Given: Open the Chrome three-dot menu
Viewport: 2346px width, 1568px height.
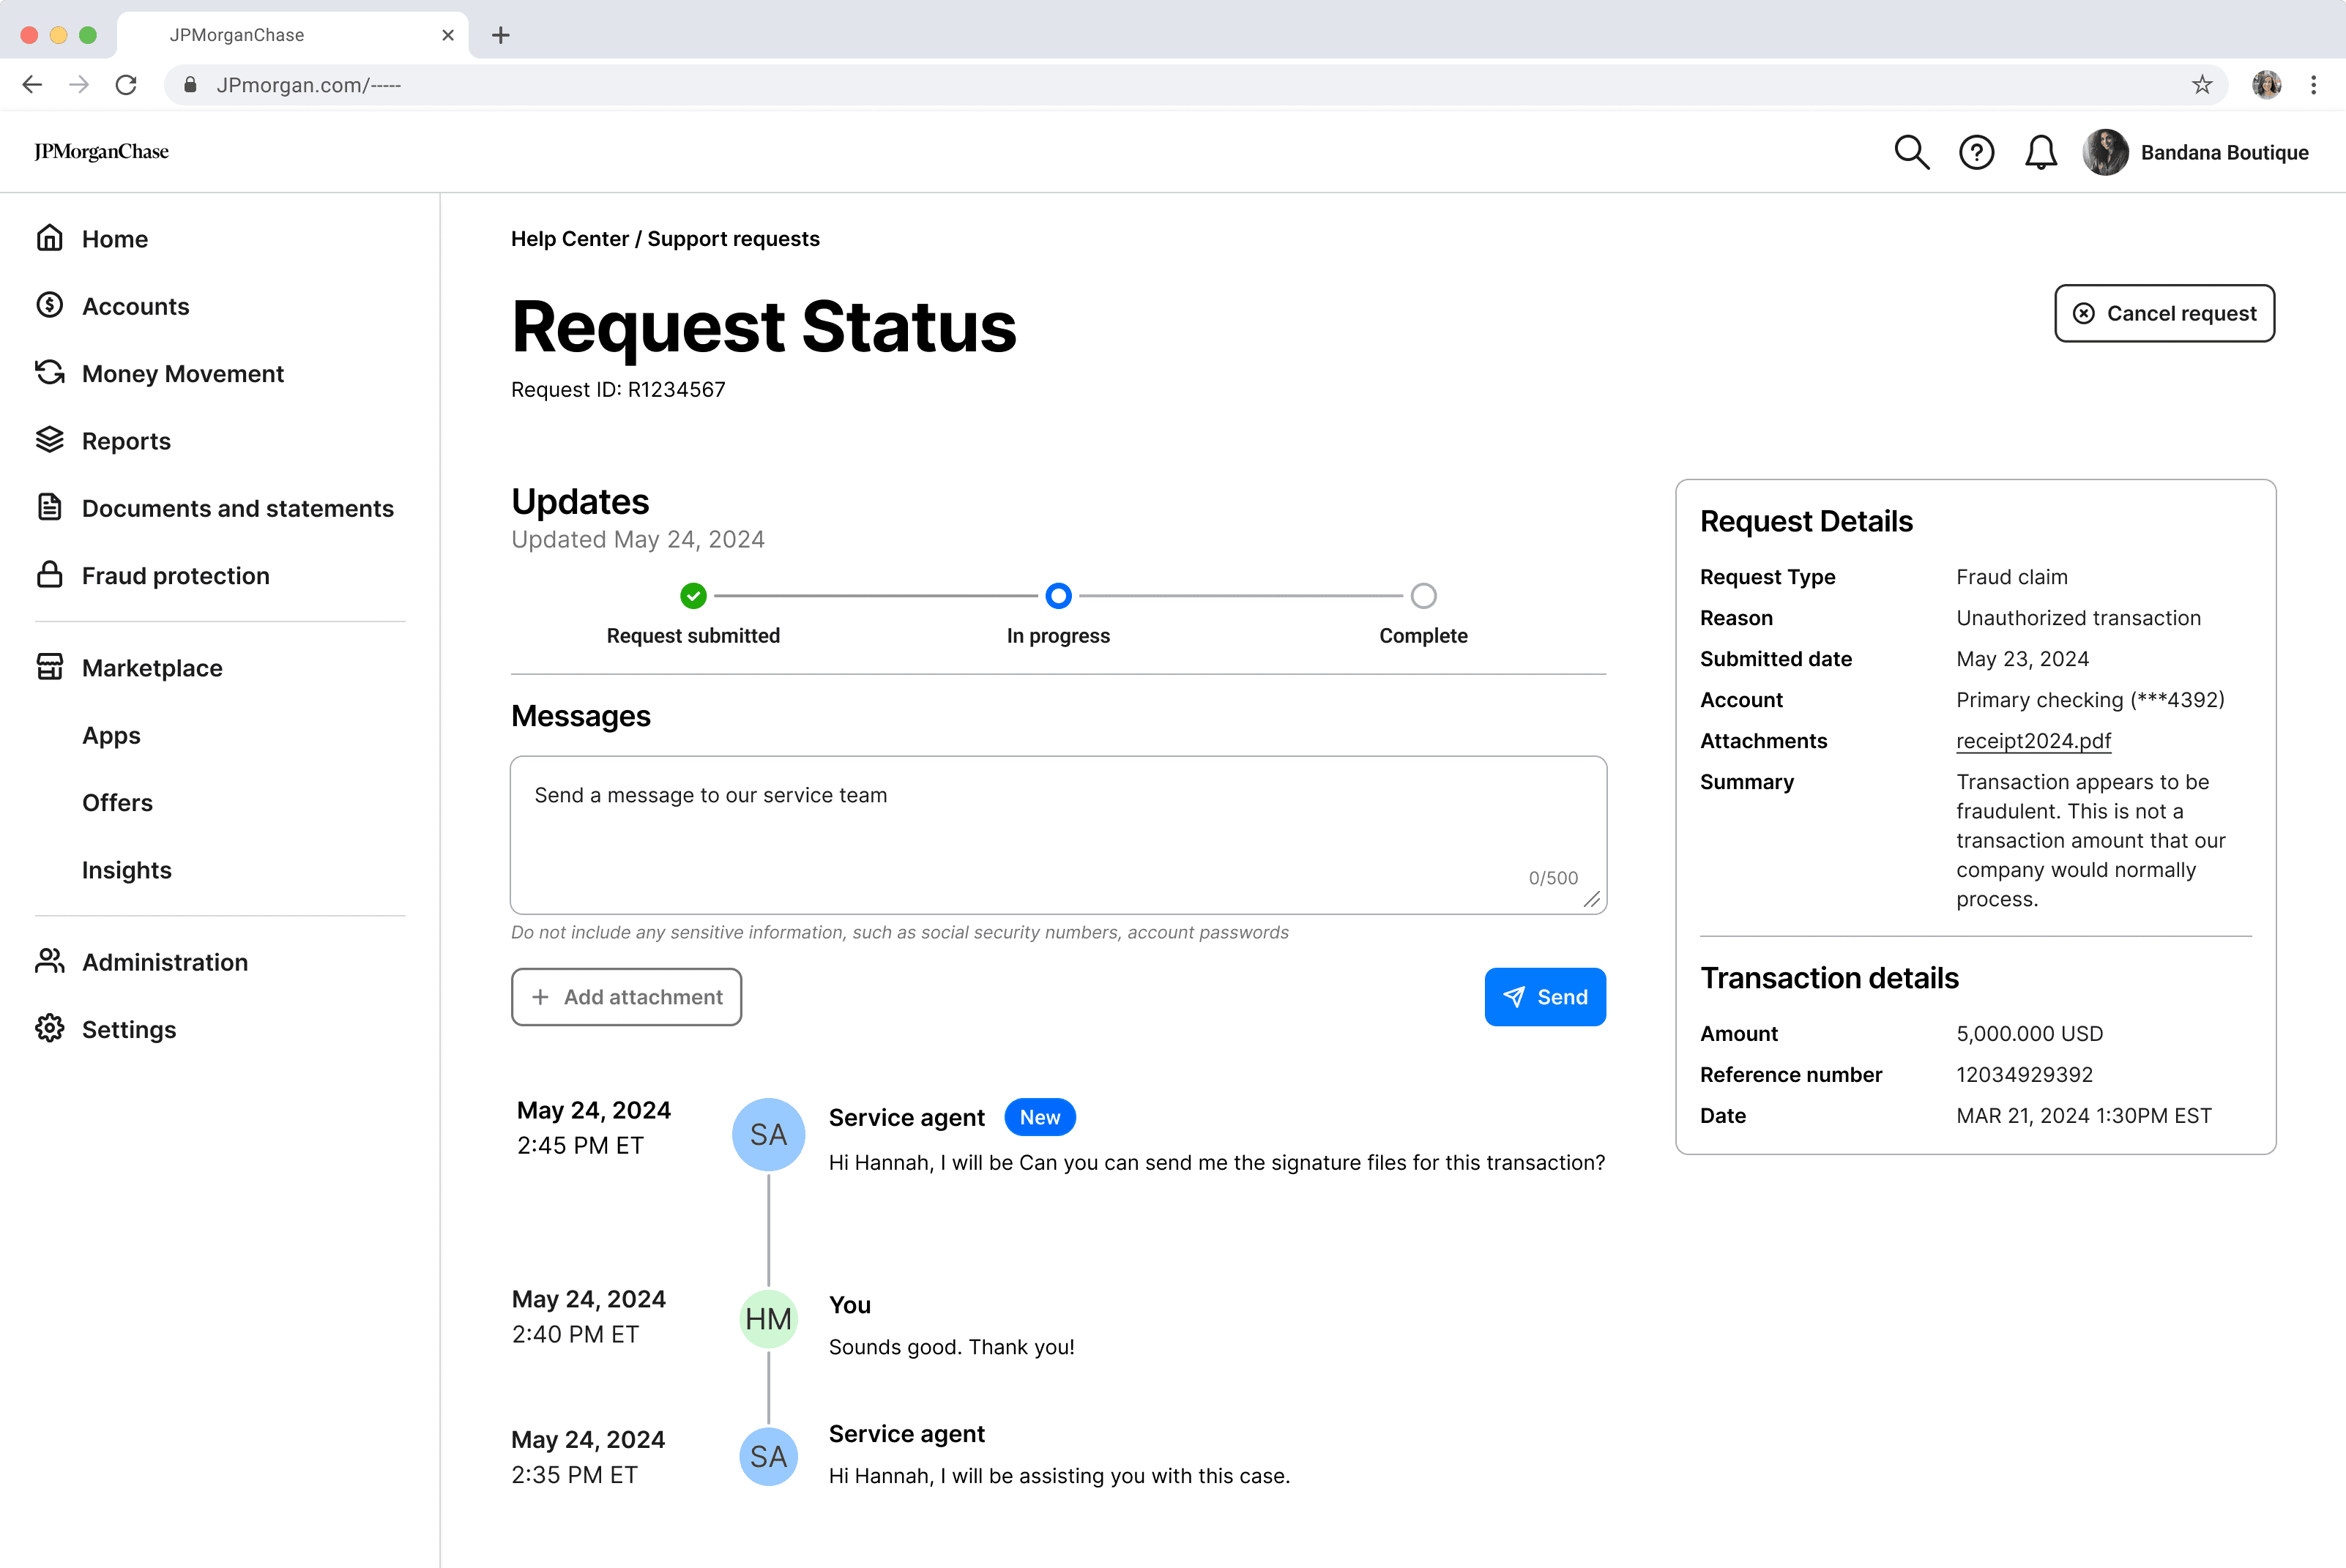Looking at the screenshot, I should (2313, 85).
